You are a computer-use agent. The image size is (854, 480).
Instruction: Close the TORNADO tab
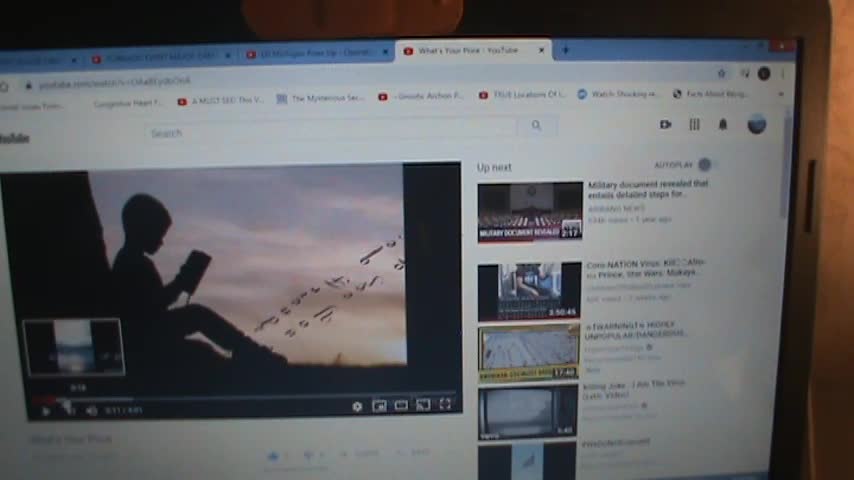pyautogui.click(x=228, y=55)
